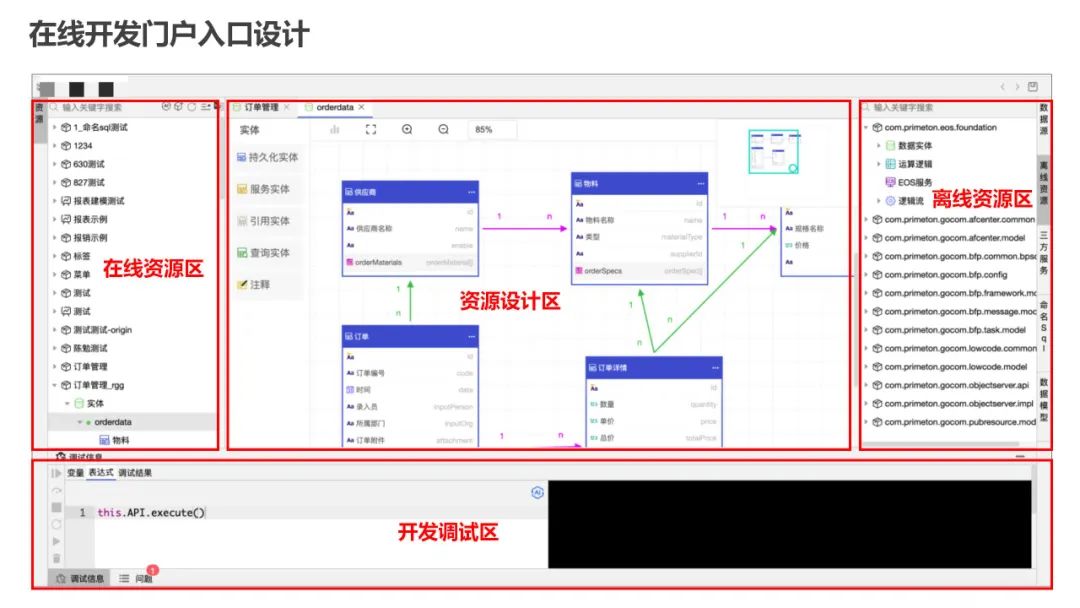
Task: Close the 订单管理 editor tab
Action: pos(287,107)
